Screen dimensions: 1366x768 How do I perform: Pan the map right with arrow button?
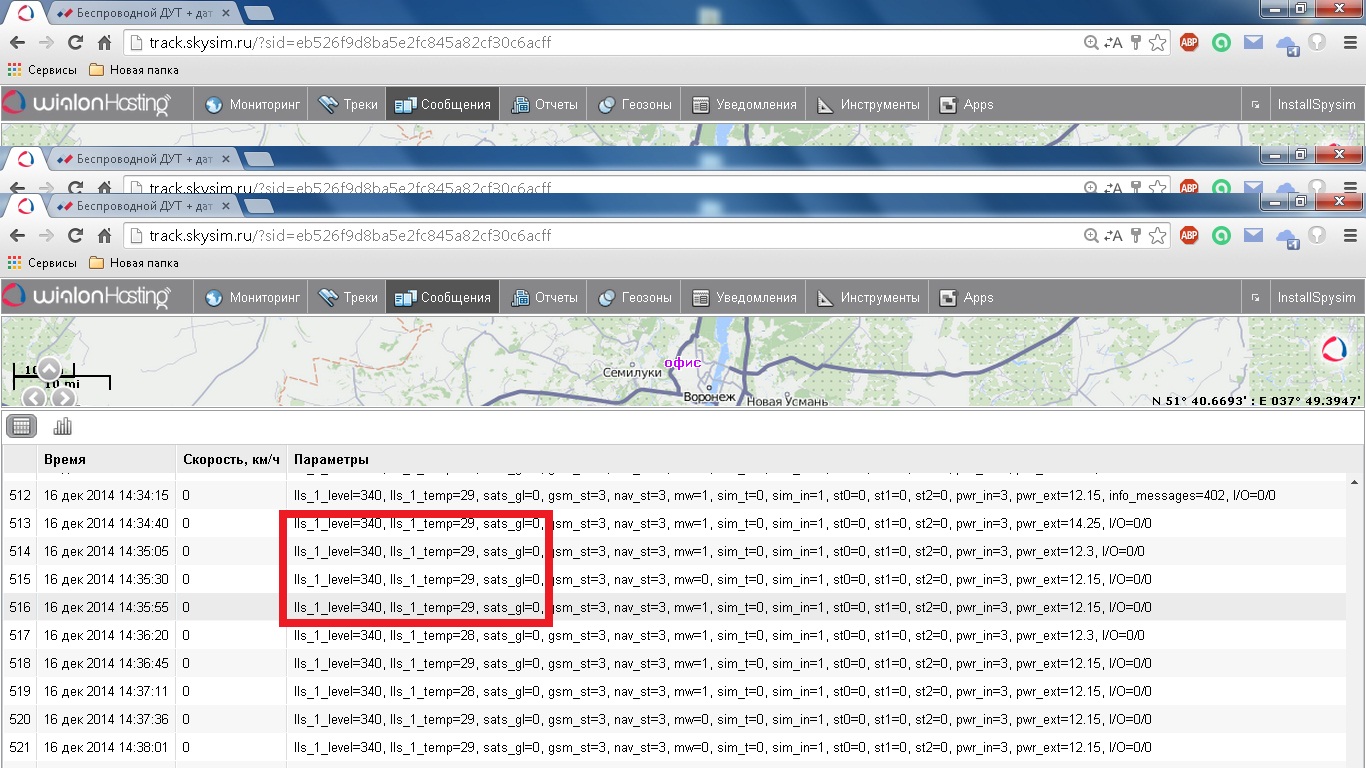pyautogui.click(x=63, y=397)
